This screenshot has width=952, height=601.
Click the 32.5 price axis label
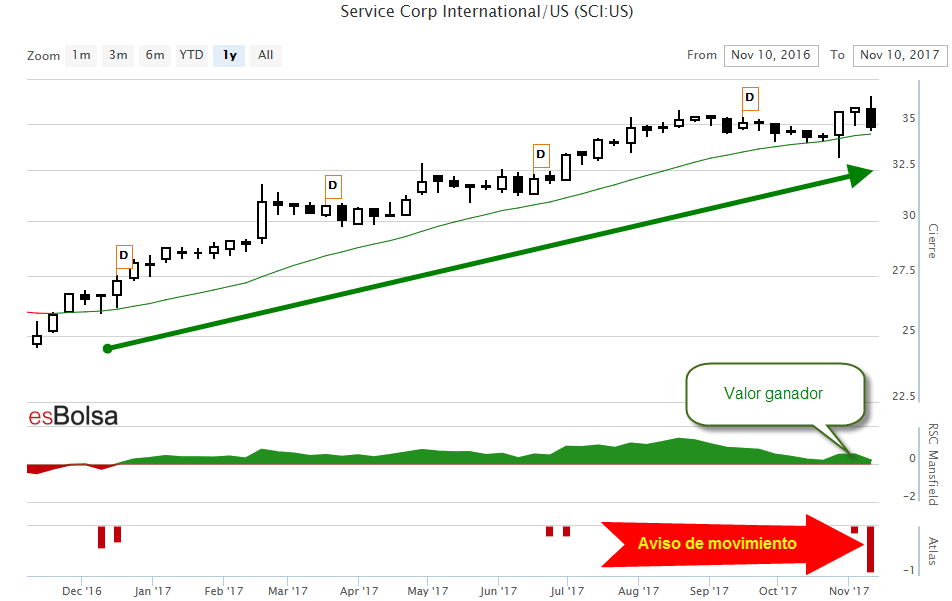click(x=903, y=165)
